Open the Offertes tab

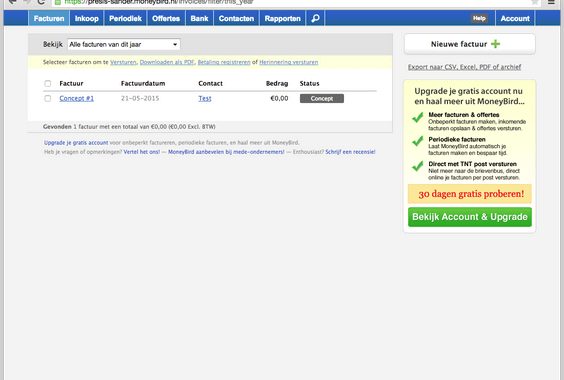[x=166, y=18]
